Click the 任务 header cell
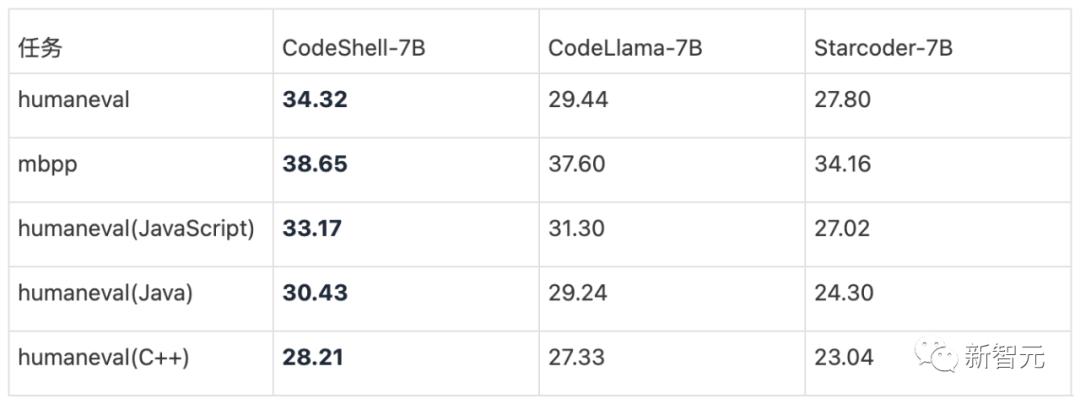1080x404 pixels. point(40,48)
